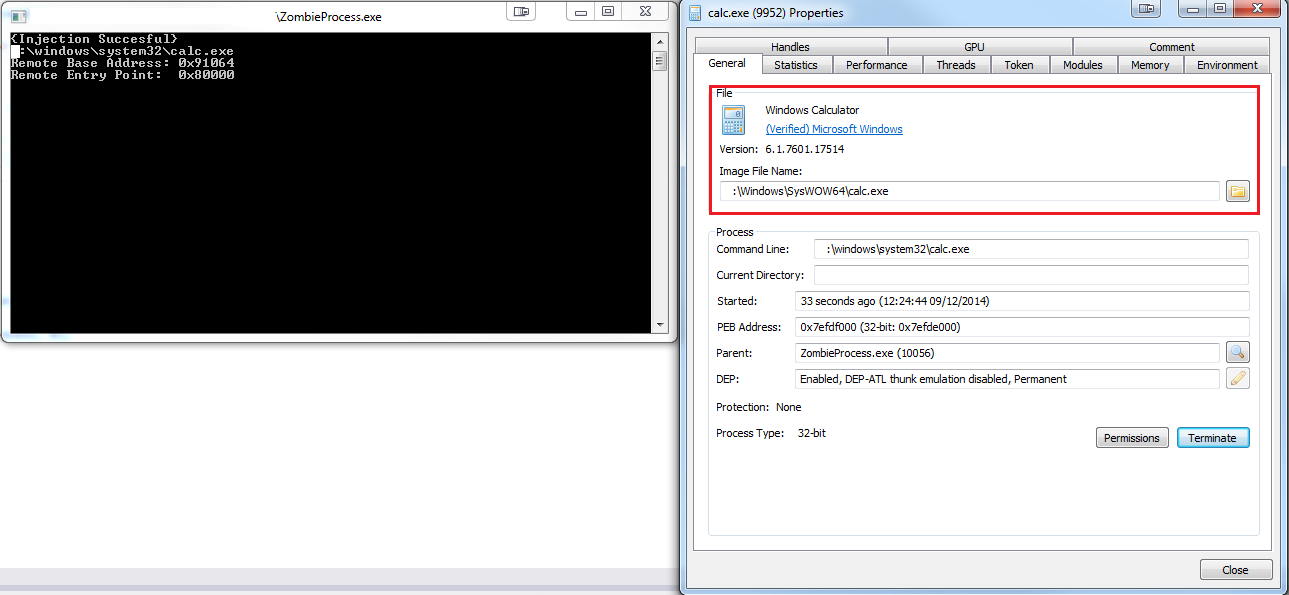Inspect the parent process with the magnifier icon
Viewport: 1289px width, 595px height.
(x=1238, y=352)
